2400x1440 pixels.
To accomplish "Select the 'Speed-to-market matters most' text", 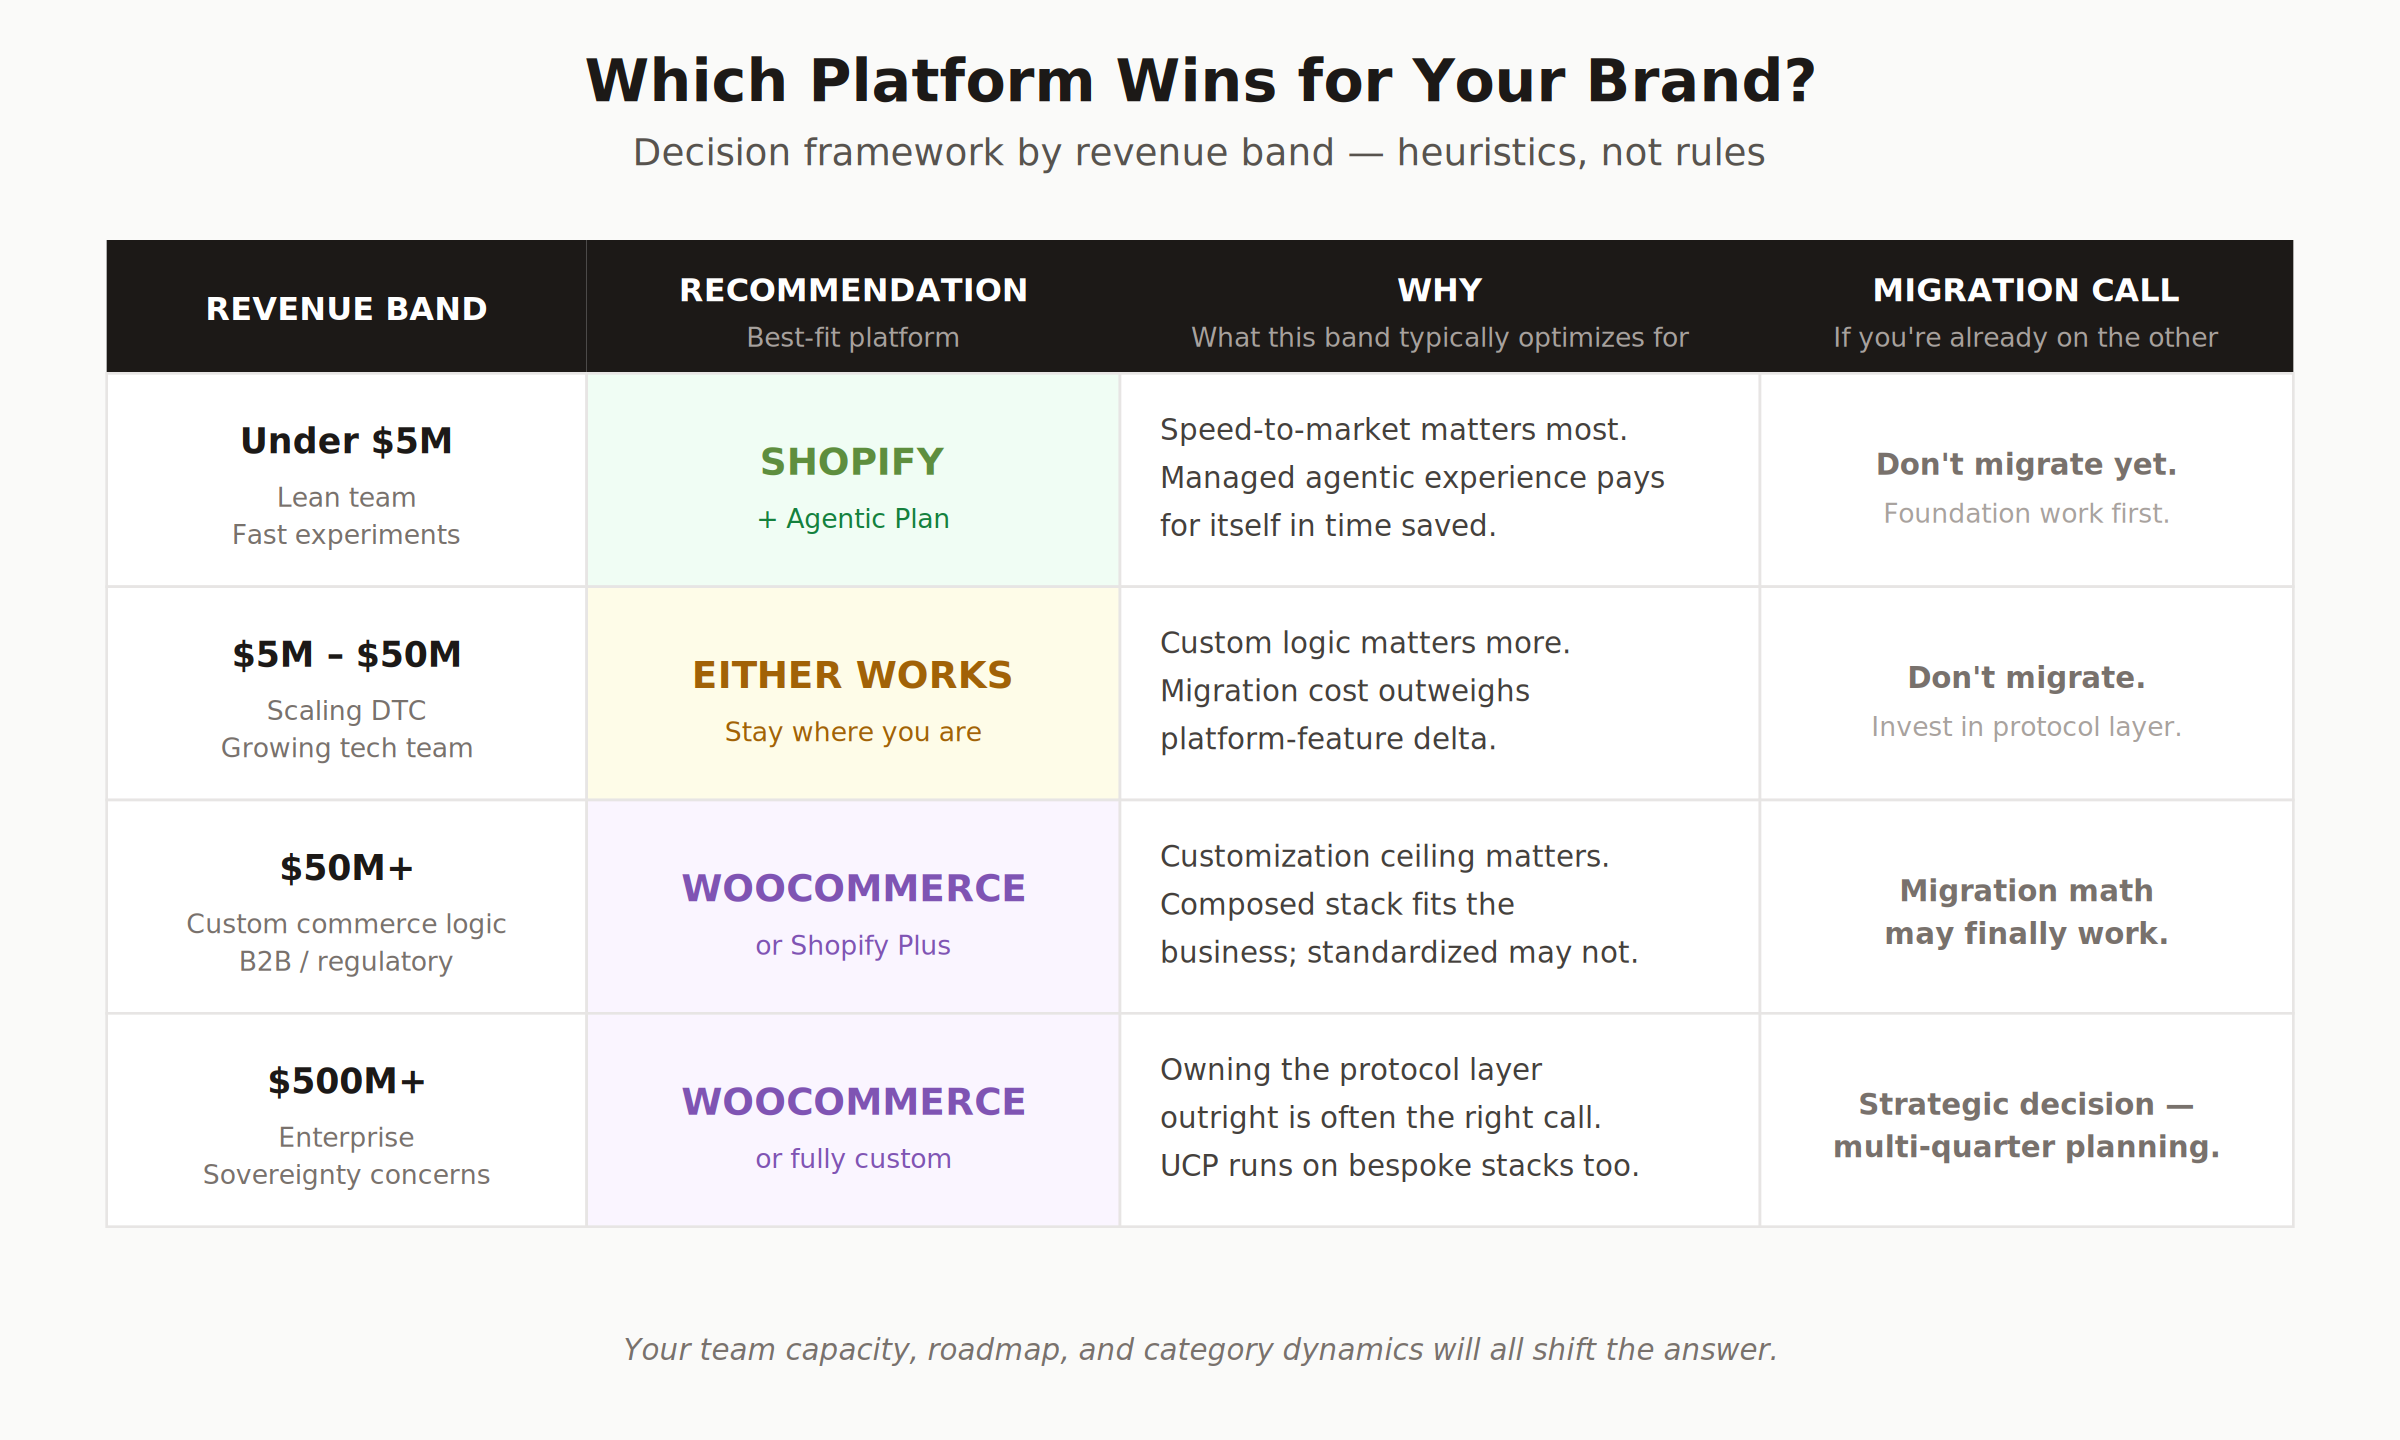I will (x=1393, y=429).
